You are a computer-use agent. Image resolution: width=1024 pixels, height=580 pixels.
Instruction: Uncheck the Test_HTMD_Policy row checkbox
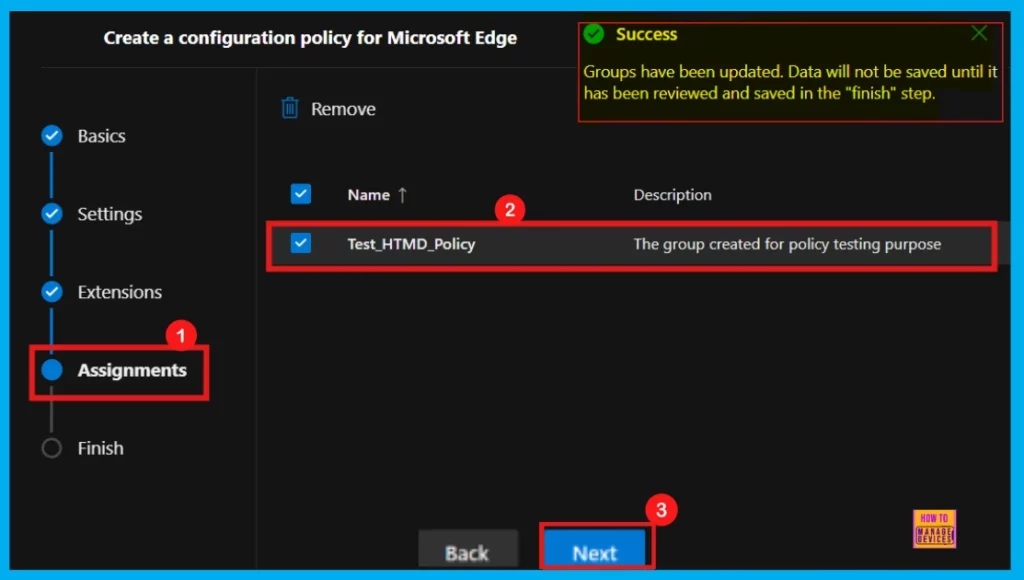click(300, 243)
